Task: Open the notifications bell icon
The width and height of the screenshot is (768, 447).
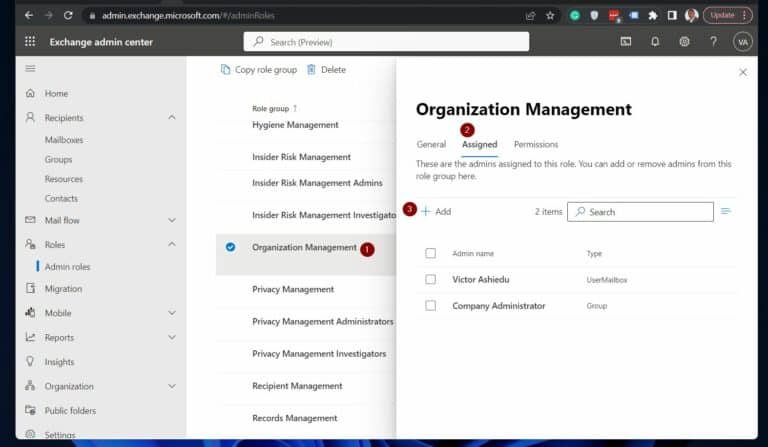Action: [655, 42]
